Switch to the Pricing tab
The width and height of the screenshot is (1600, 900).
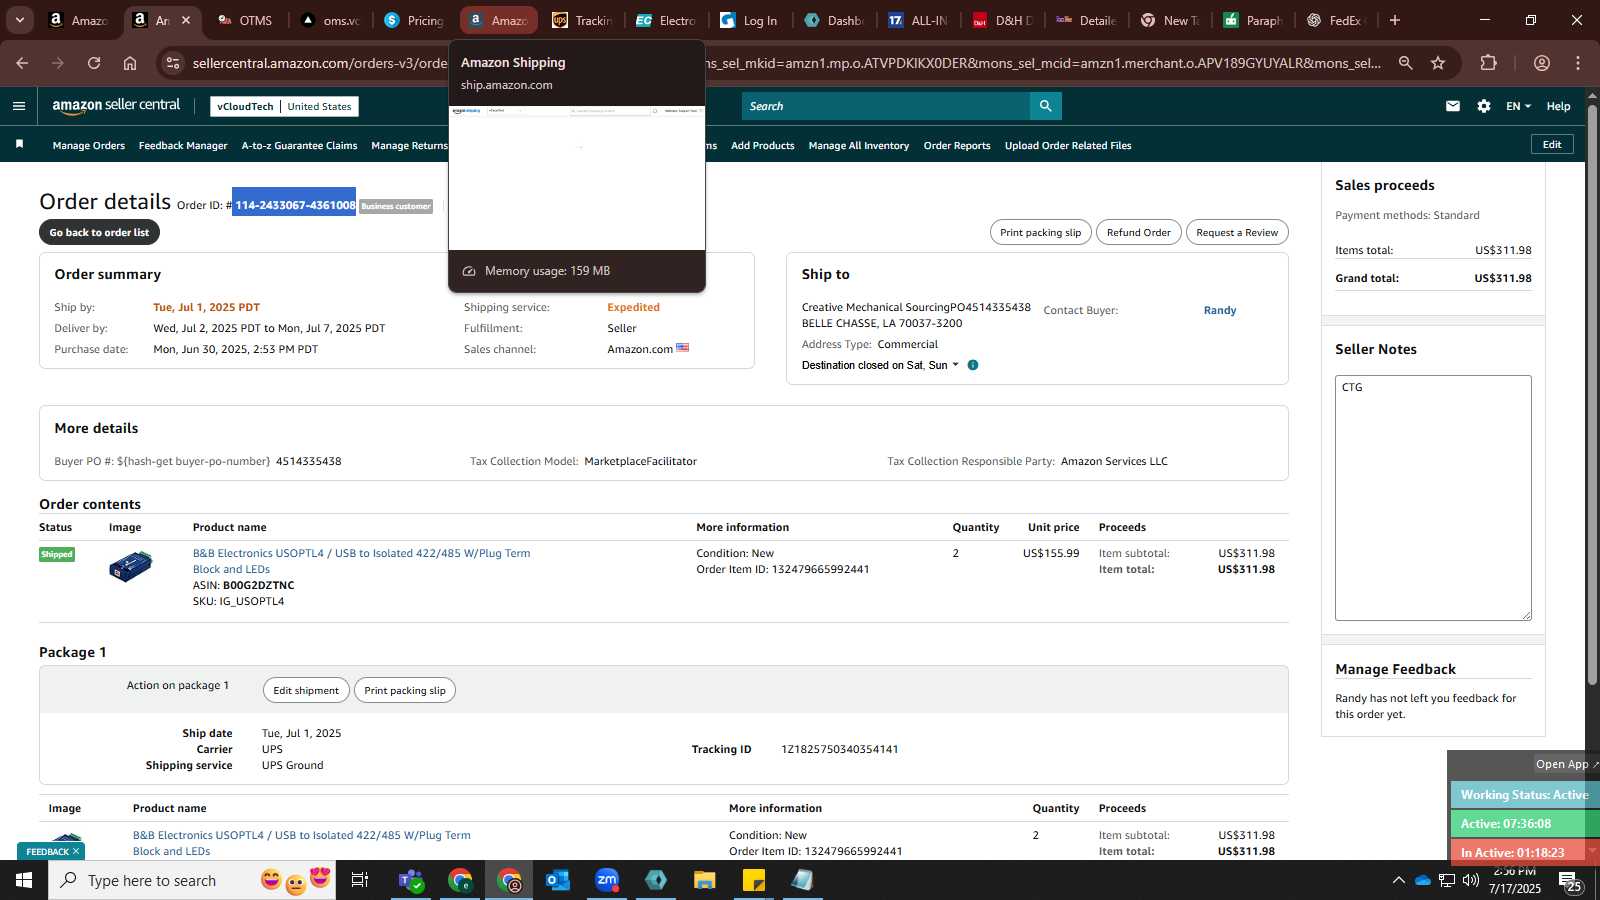(414, 20)
